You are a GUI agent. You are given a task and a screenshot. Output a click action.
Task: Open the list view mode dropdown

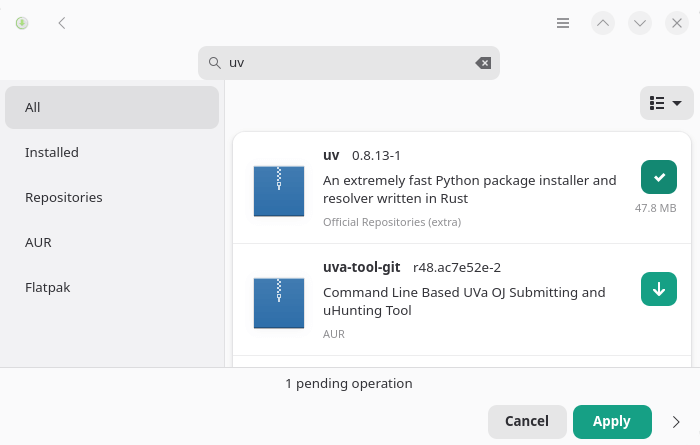[666, 103]
